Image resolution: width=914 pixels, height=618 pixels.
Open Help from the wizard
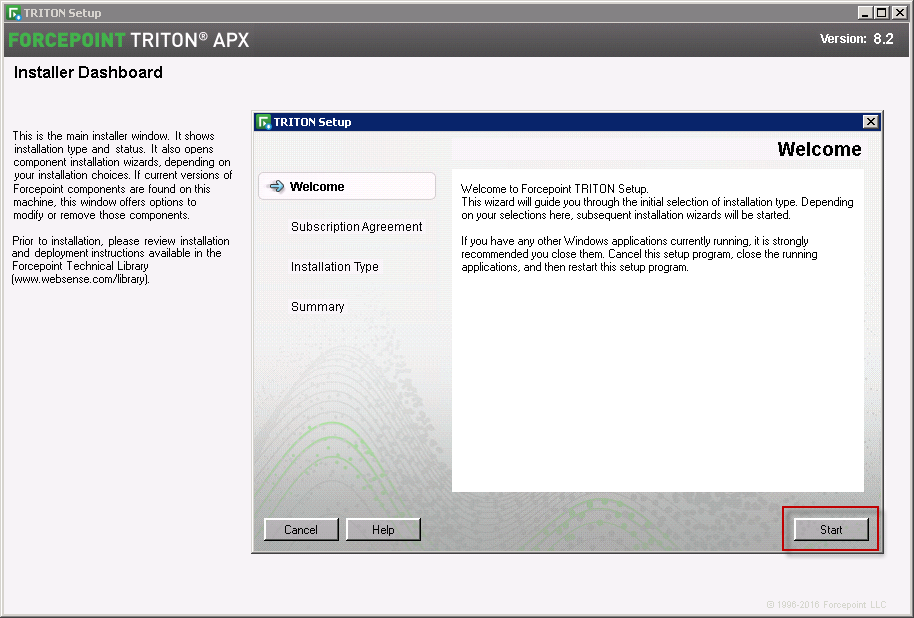pos(383,529)
